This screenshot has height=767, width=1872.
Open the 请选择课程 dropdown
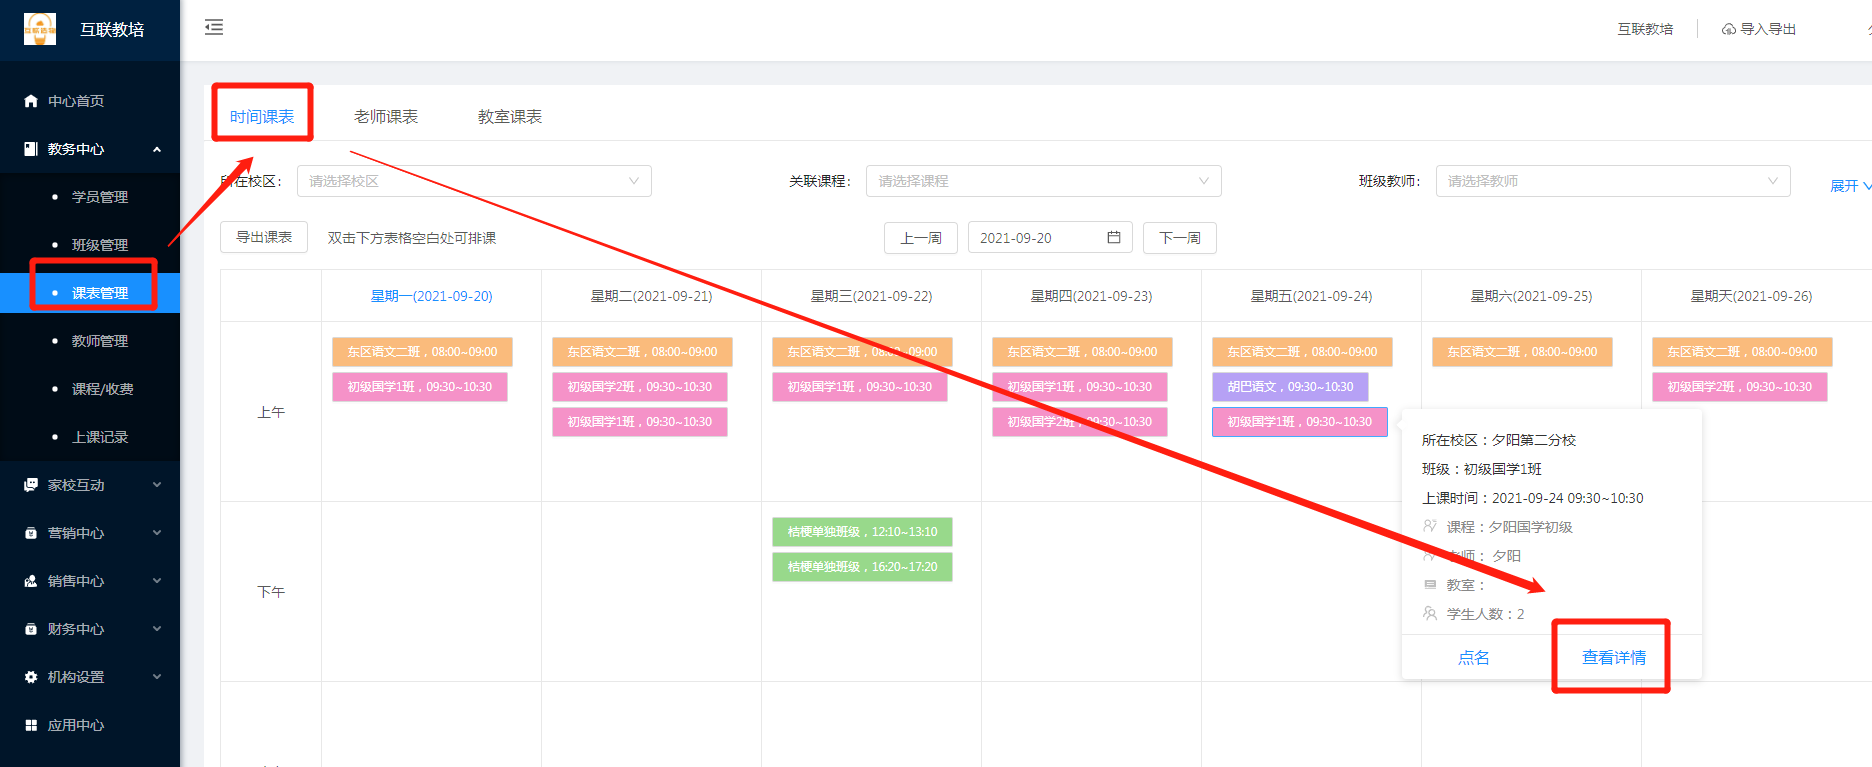point(1043,181)
